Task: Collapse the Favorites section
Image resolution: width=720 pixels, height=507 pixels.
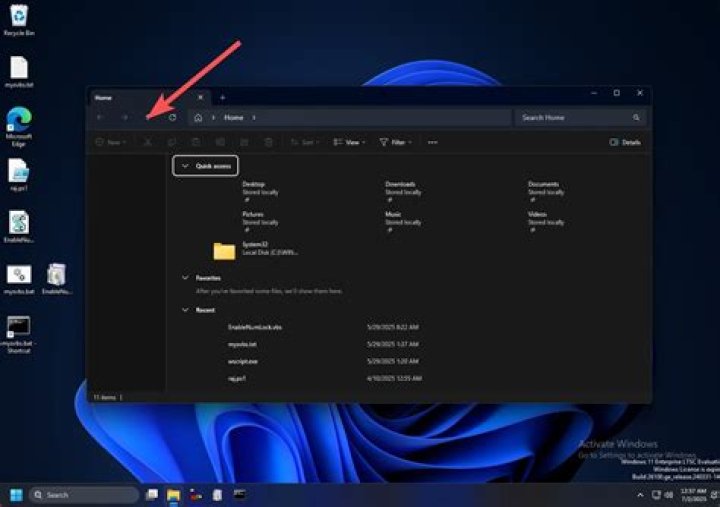Action: [185, 278]
